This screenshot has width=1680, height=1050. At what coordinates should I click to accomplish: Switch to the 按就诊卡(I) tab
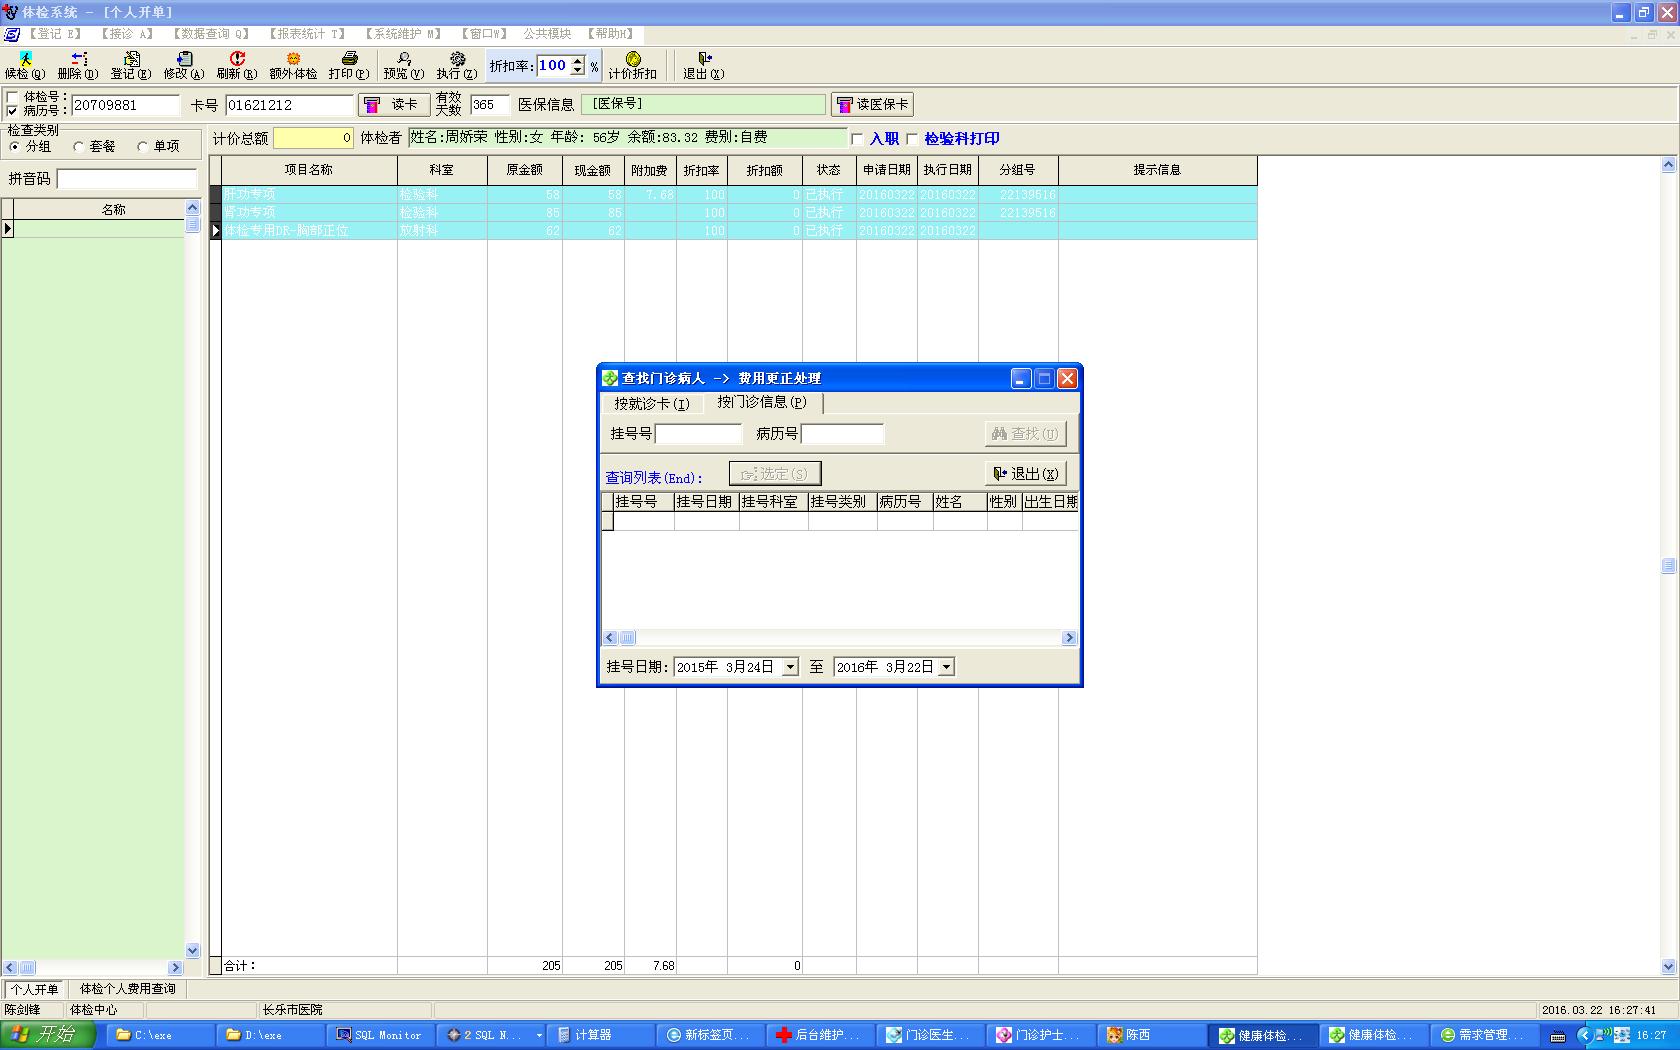[652, 404]
